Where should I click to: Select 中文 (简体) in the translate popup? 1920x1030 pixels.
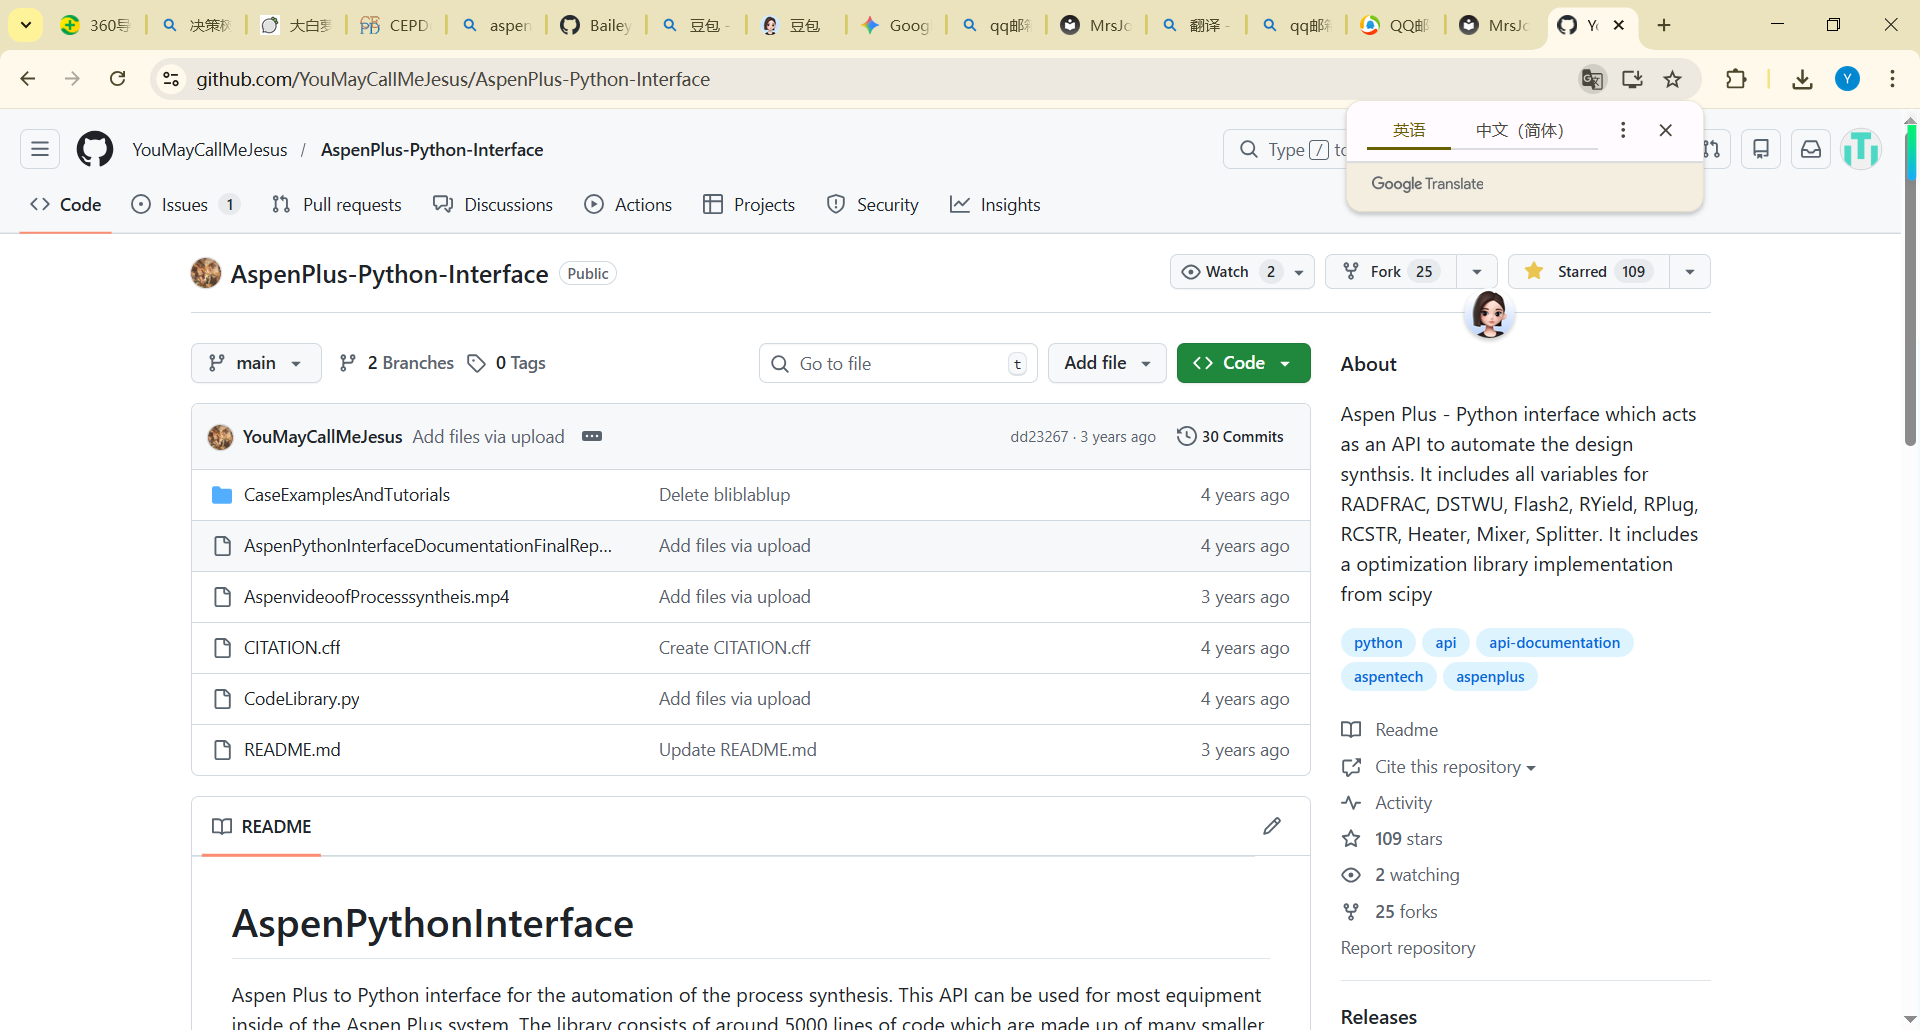1519,130
